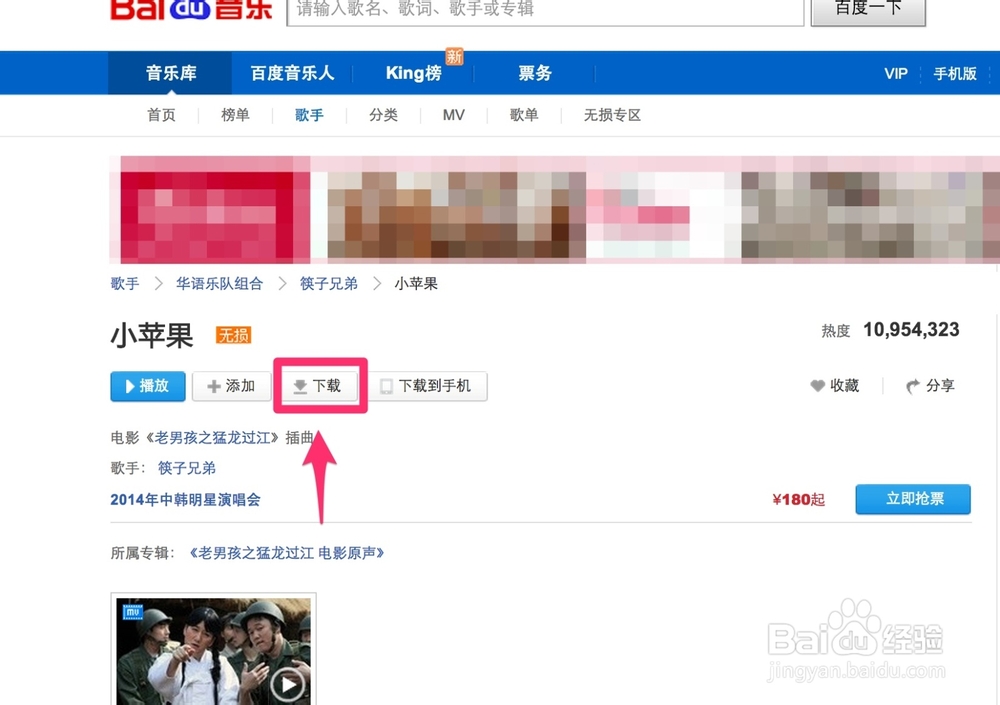Click the orange 无损 badge
The image size is (1000, 705).
click(x=233, y=335)
